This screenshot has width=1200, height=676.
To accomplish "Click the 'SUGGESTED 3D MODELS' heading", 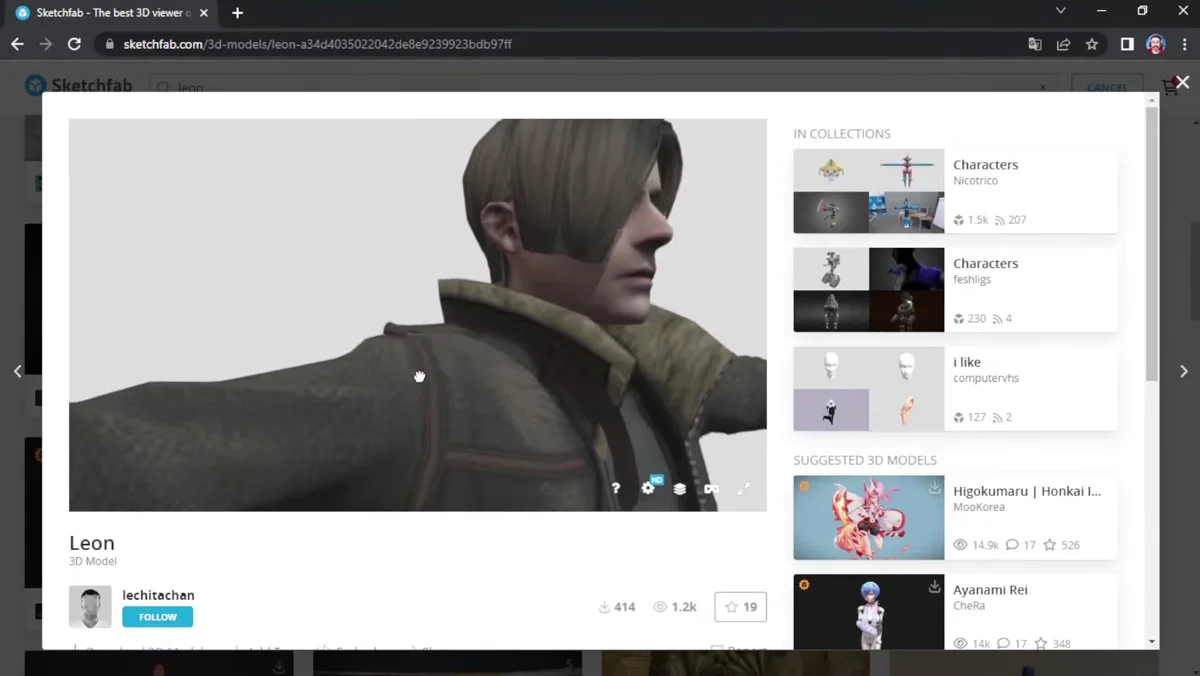I will coord(865,461).
